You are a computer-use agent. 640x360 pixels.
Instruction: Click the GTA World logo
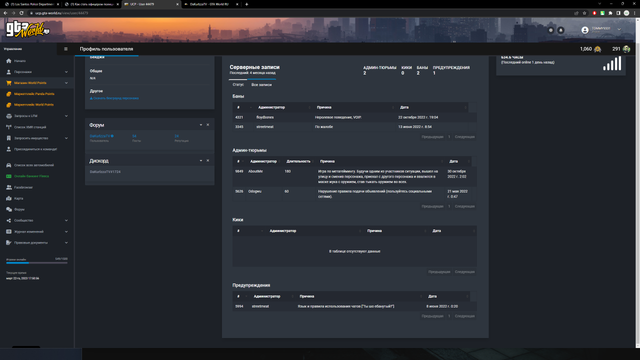[27, 29]
